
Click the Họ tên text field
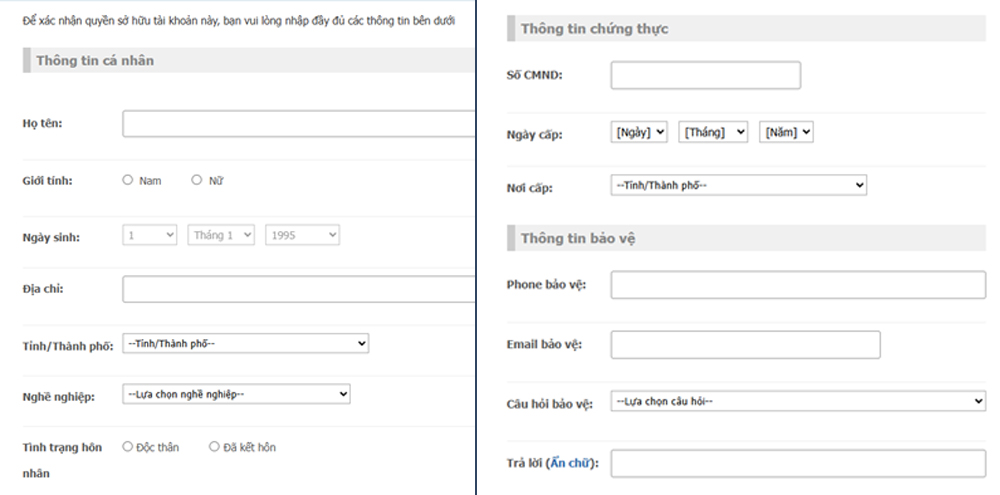pyautogui.click(x=298, y=124)
